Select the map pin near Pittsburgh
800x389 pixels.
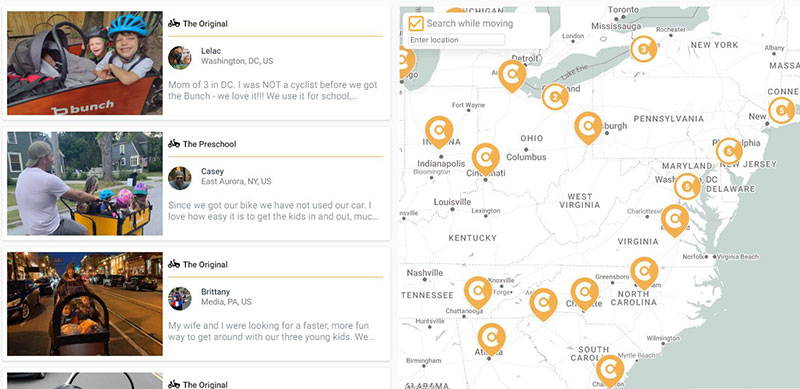click(588, 128)
